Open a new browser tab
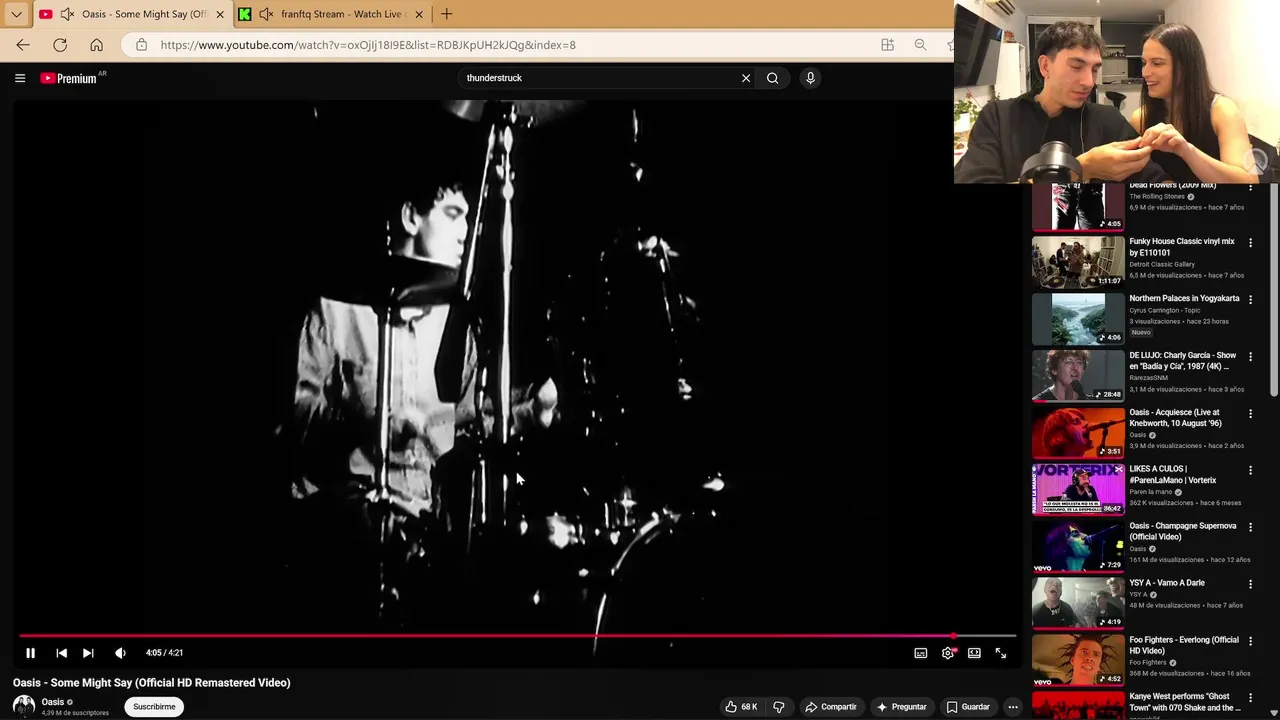The image size is (1280, 720). pyautogui.click(x=447, y=14)
